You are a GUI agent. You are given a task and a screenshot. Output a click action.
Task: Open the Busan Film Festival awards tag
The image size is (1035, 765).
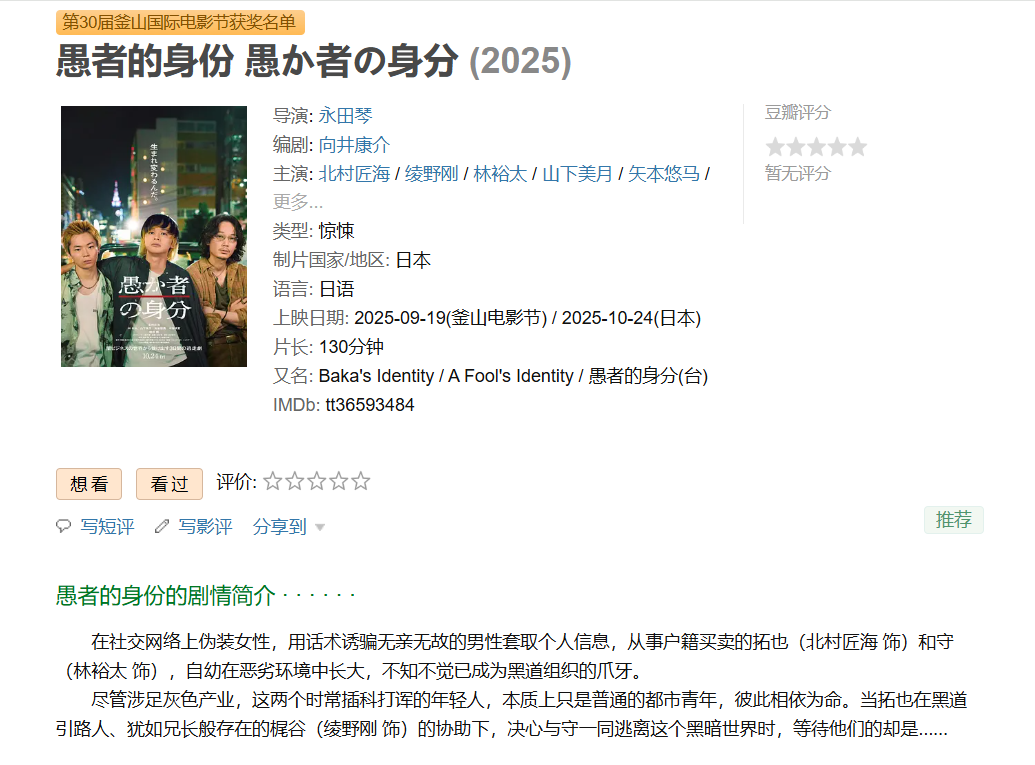pos(180,22)
